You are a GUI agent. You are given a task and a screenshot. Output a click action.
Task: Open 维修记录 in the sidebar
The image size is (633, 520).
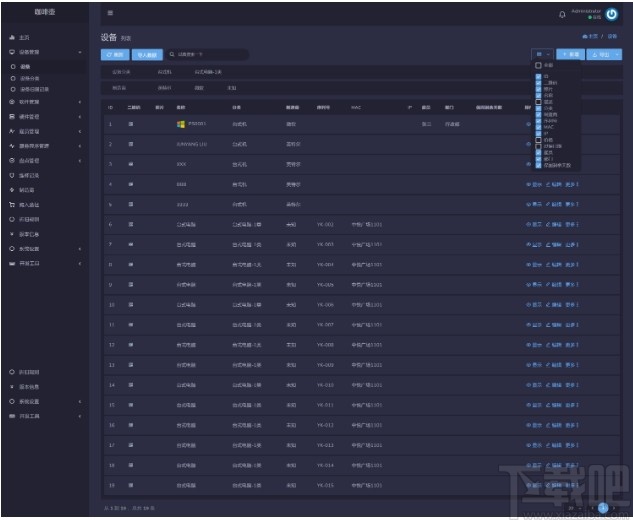[x=29, y=176]
